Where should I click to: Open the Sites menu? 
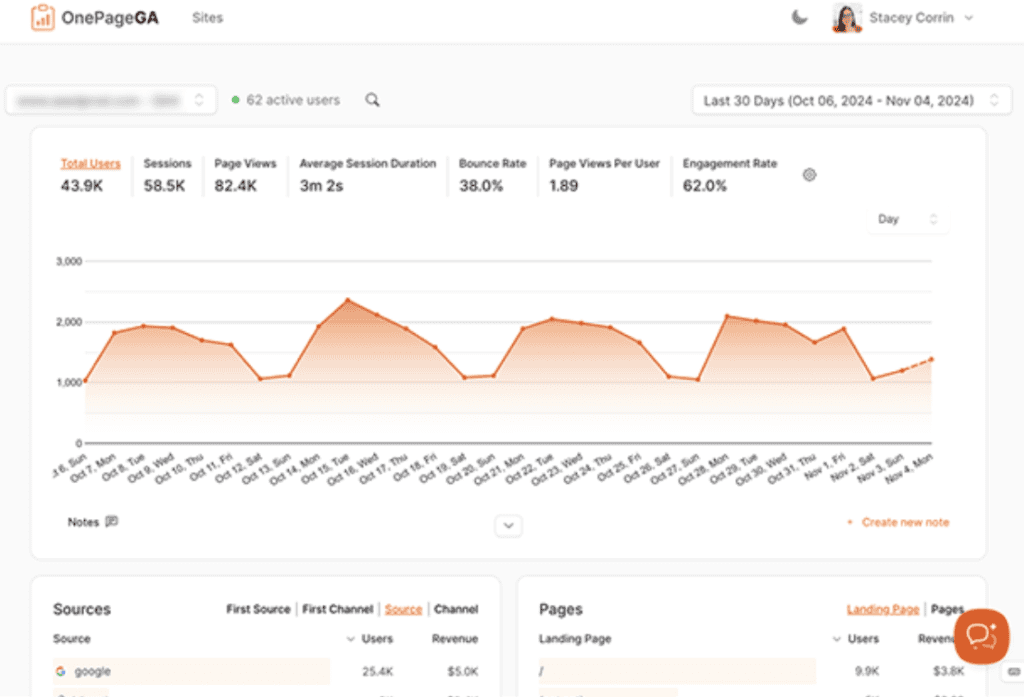click(207, 17)
